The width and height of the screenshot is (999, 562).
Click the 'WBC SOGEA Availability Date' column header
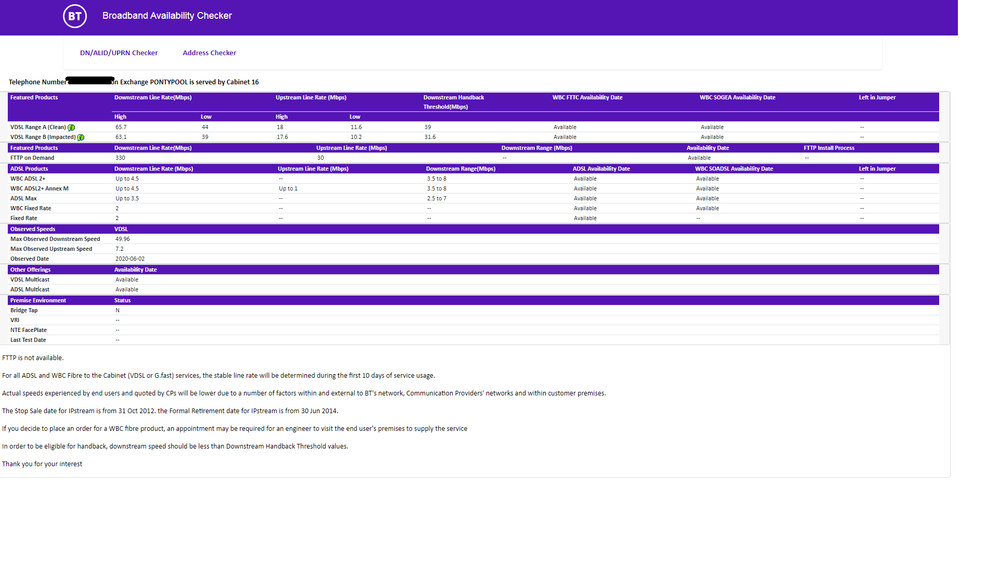[x=737, y=97]
